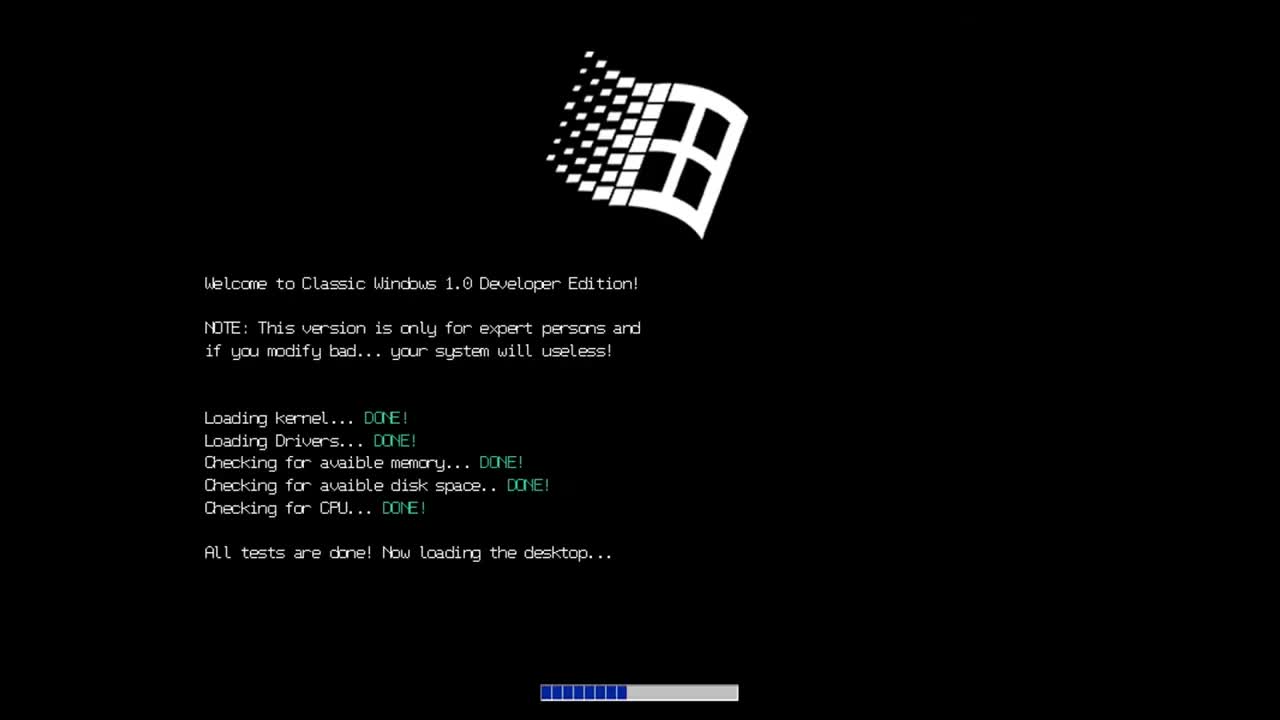
Task: Click the NOTE warning text line
Action: 423,328
